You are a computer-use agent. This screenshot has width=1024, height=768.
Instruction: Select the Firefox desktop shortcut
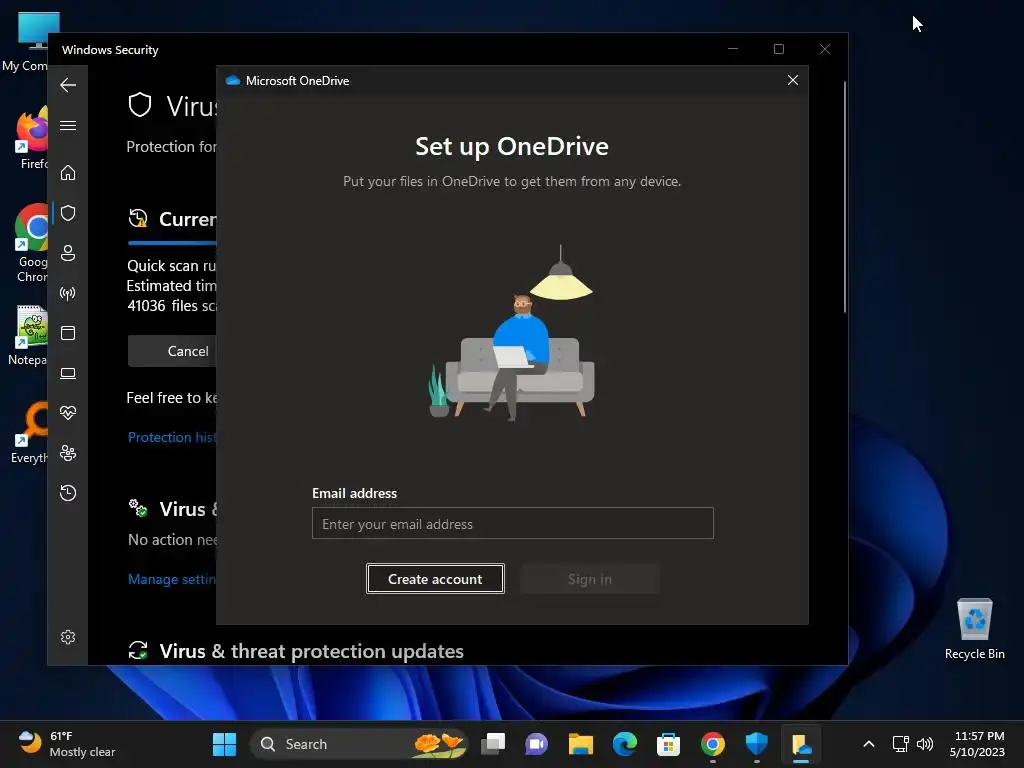31,138
